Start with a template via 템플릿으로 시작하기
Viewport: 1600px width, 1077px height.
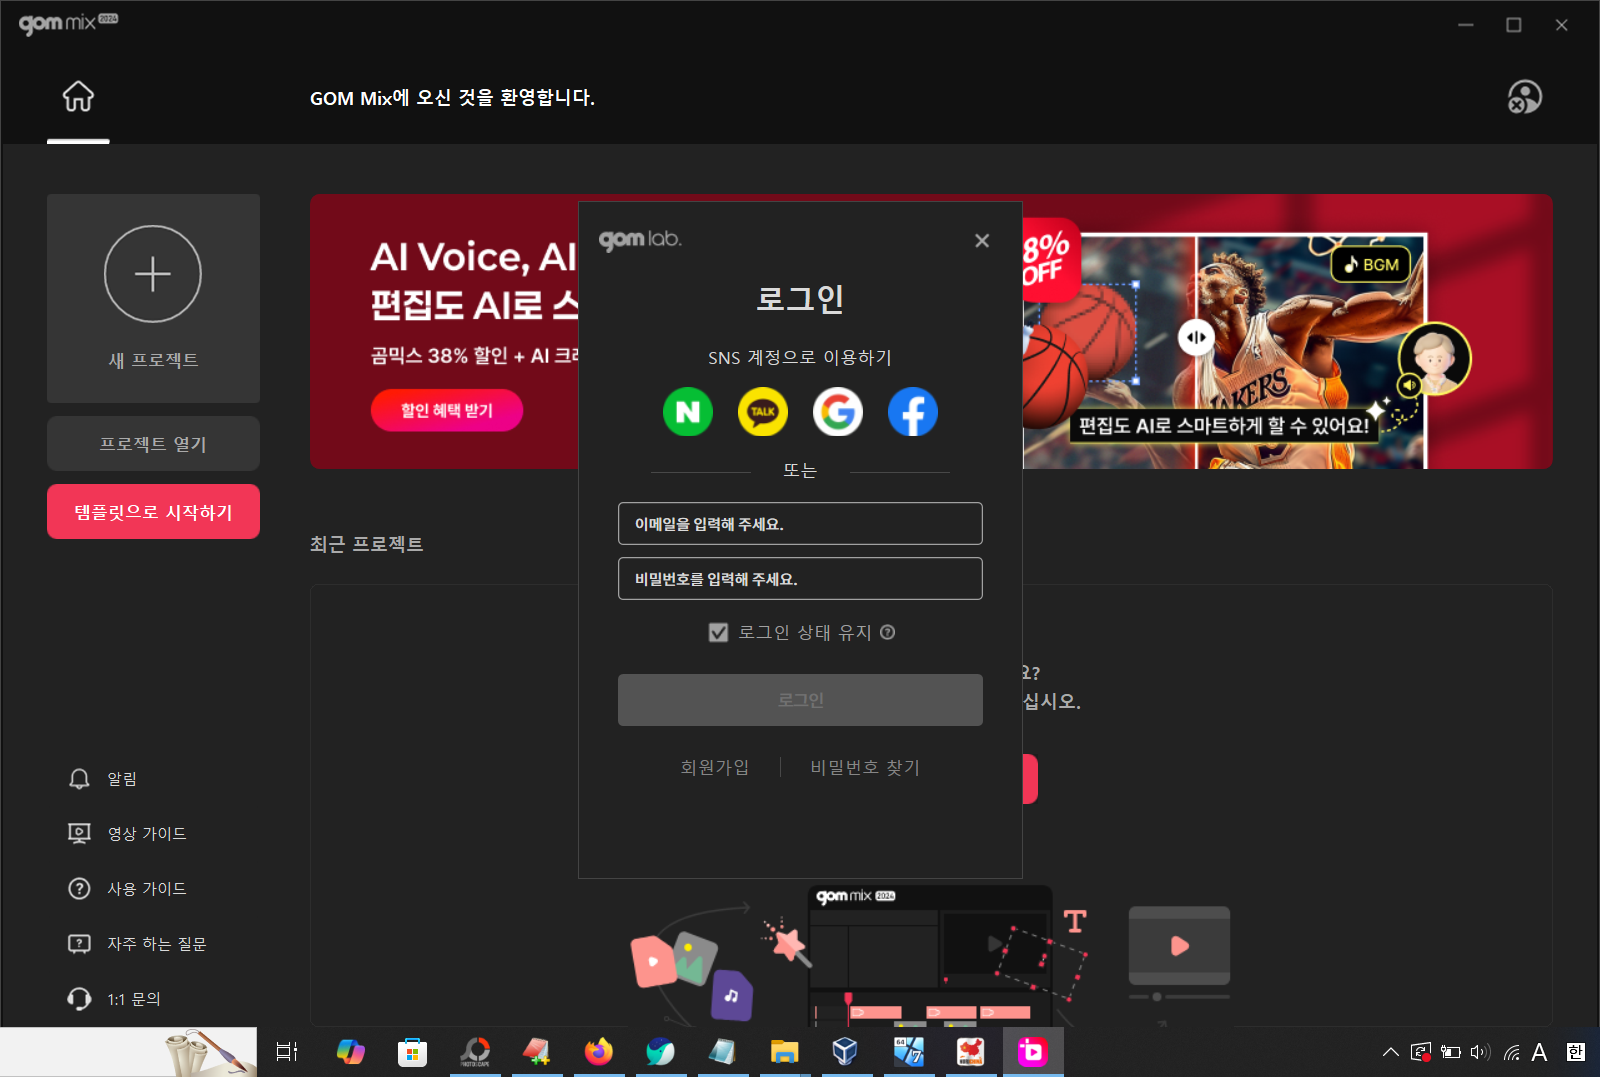(x=153, y=512)
